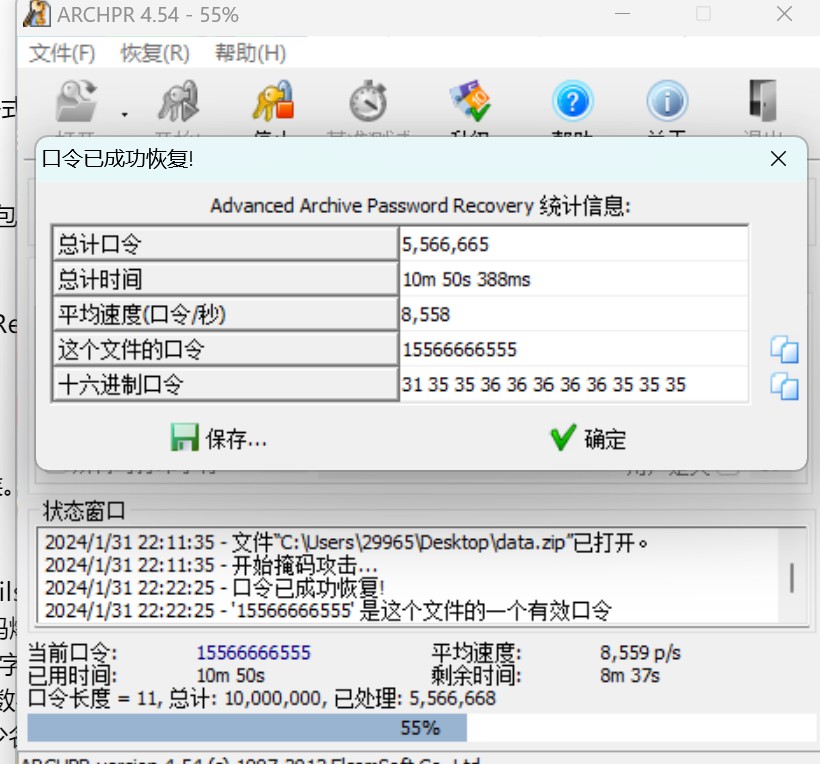Click the Open file toolbar icon
The image size is (820, 764).
(77, 101)
